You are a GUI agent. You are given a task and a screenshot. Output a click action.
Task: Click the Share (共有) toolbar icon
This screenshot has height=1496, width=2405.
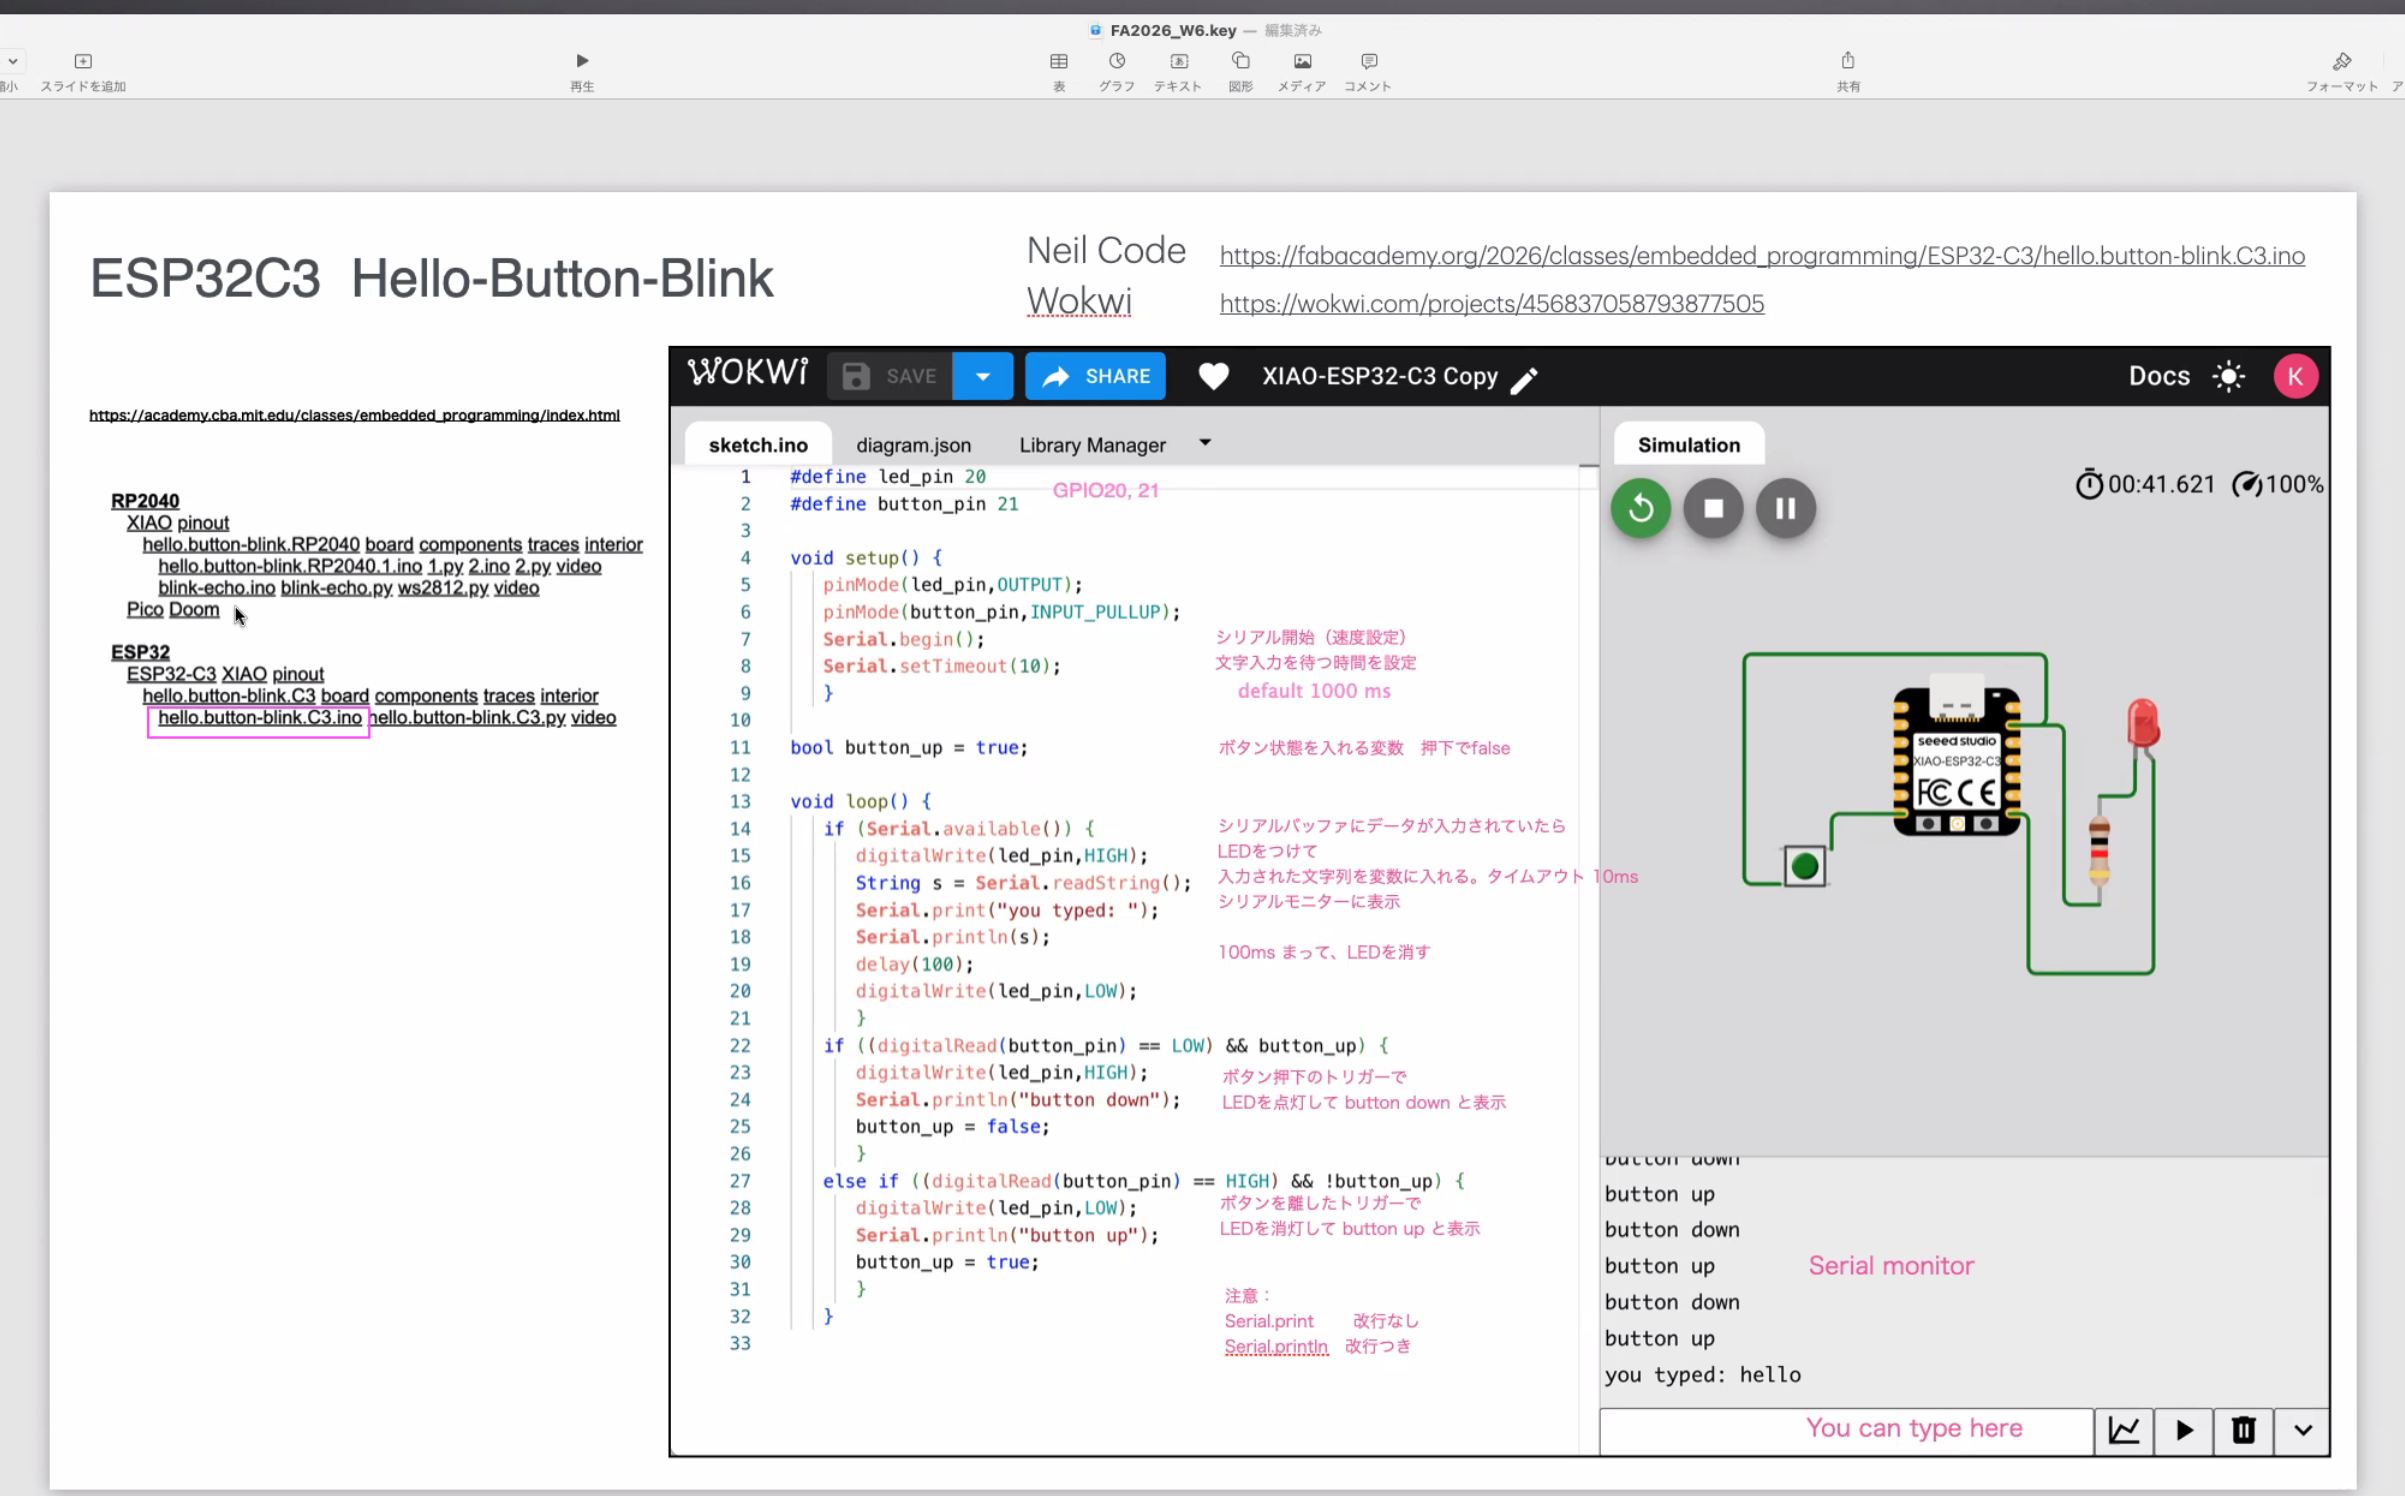tap(1847, 61)
